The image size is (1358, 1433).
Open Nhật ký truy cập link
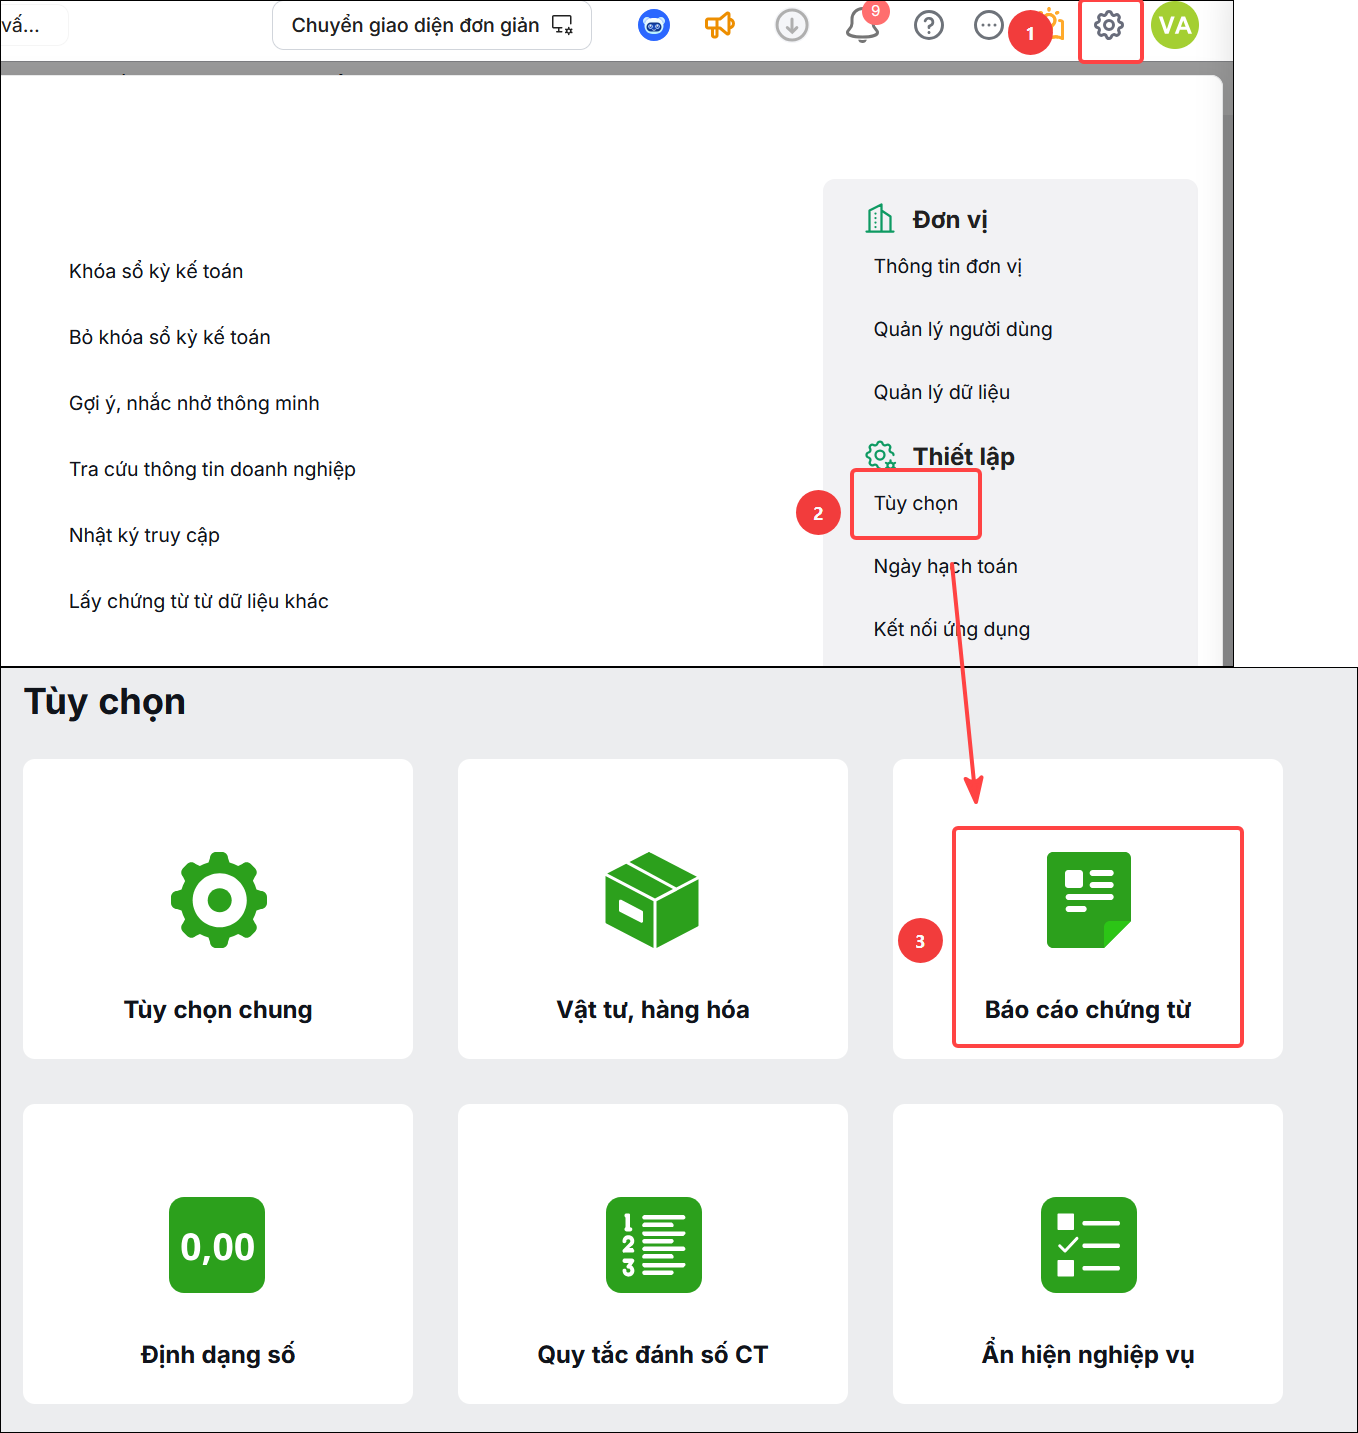click(x=144, y=535)
